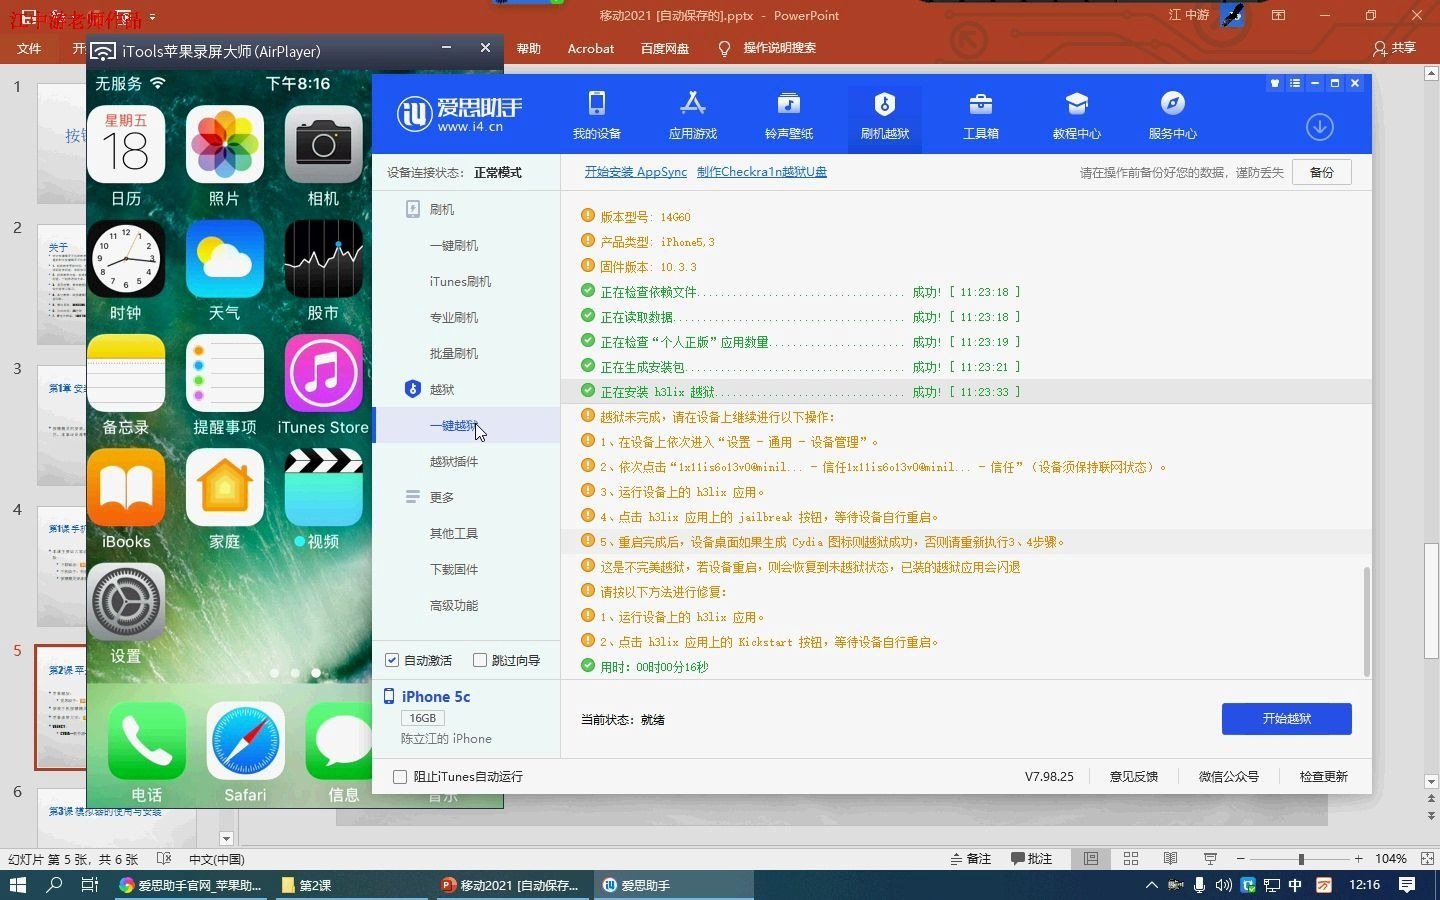Select 越狱插件 in the sidebar
The image size is (1440, 900).
click(454, 462)
